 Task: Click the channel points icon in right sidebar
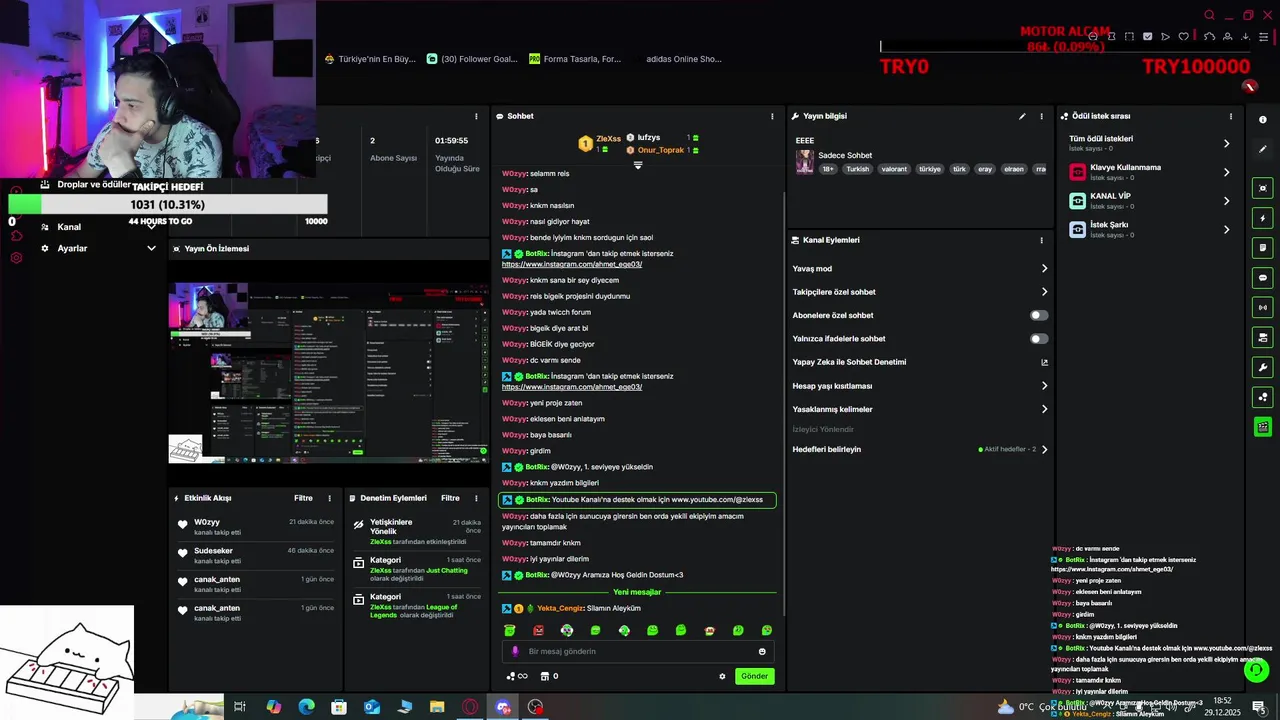[x=1263, y=397]
